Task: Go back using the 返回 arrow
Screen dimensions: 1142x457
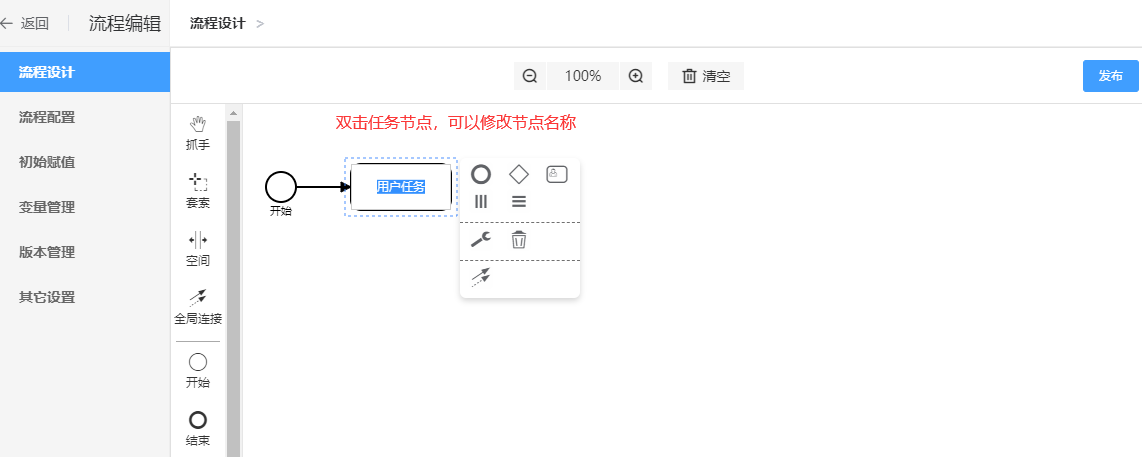Action: [x=7, y=23]
